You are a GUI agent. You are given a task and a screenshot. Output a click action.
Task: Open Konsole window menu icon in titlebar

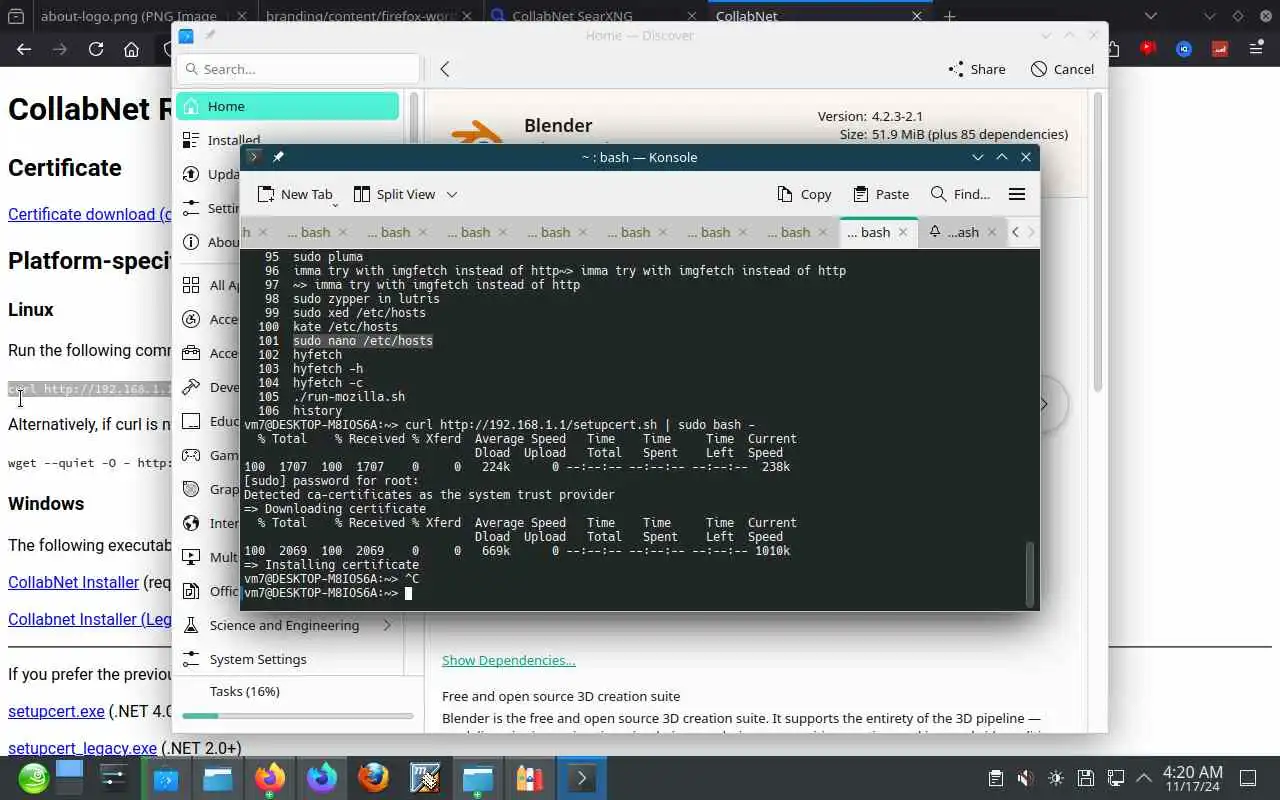tap(254, 157)
